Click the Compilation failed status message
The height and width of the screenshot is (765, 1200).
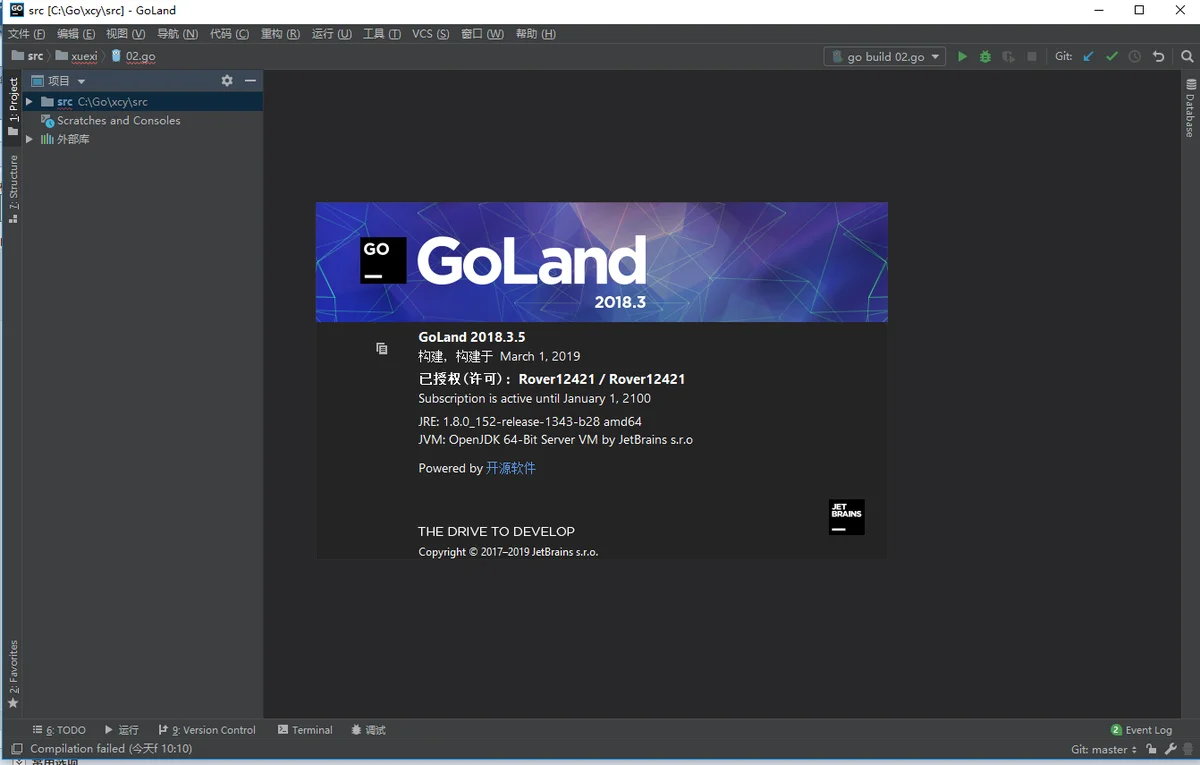[x=111, y=749]
